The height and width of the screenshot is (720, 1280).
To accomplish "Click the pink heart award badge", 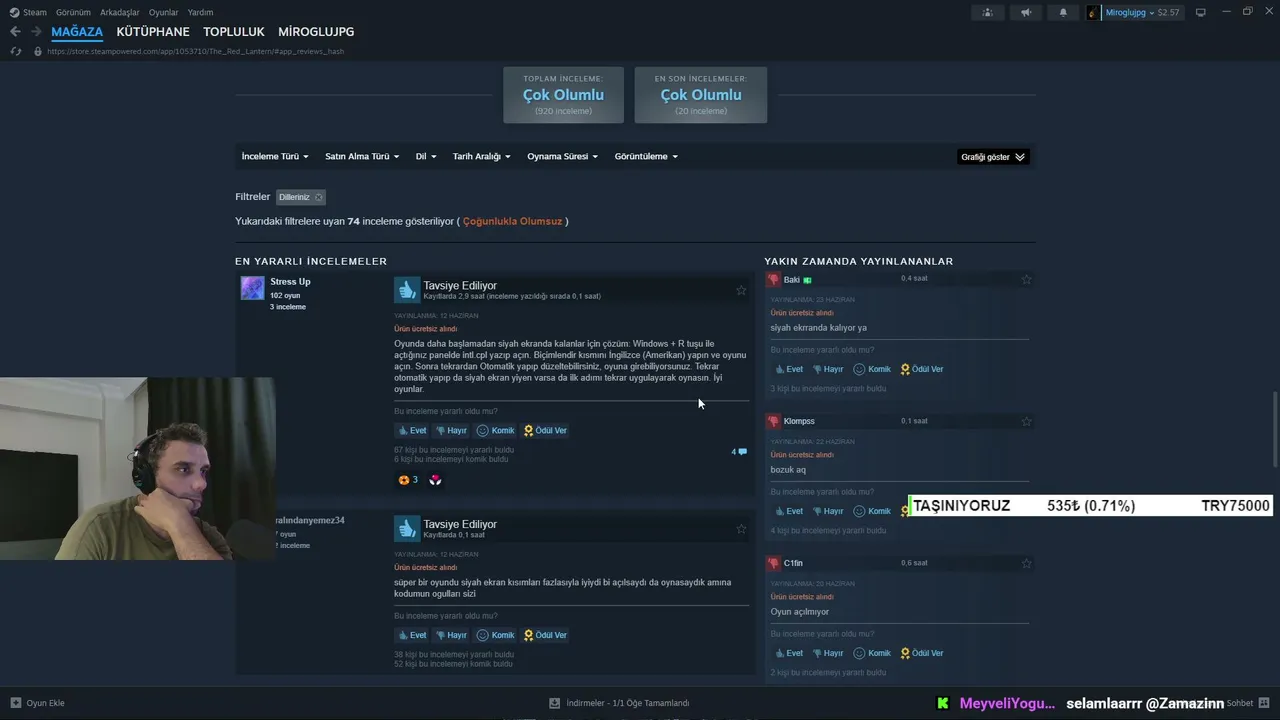I will coord(435,480).
